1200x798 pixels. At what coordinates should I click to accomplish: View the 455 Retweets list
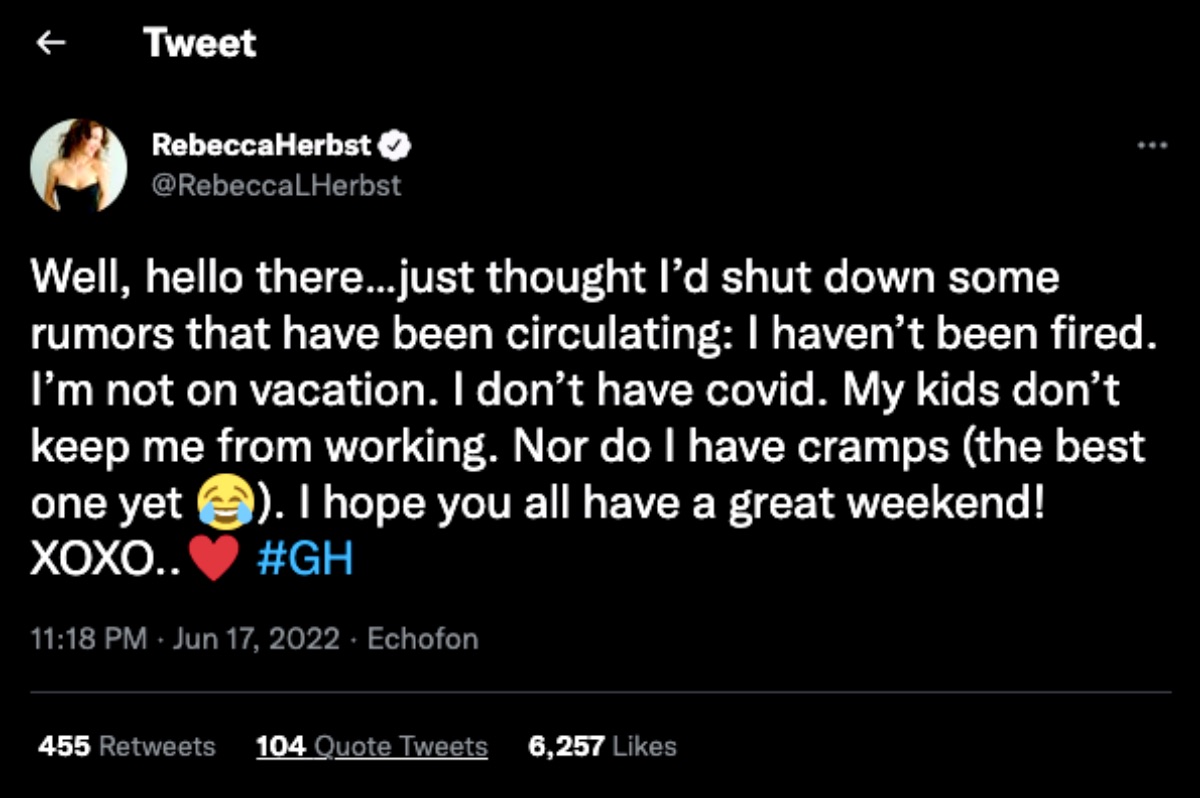[126, 746]
